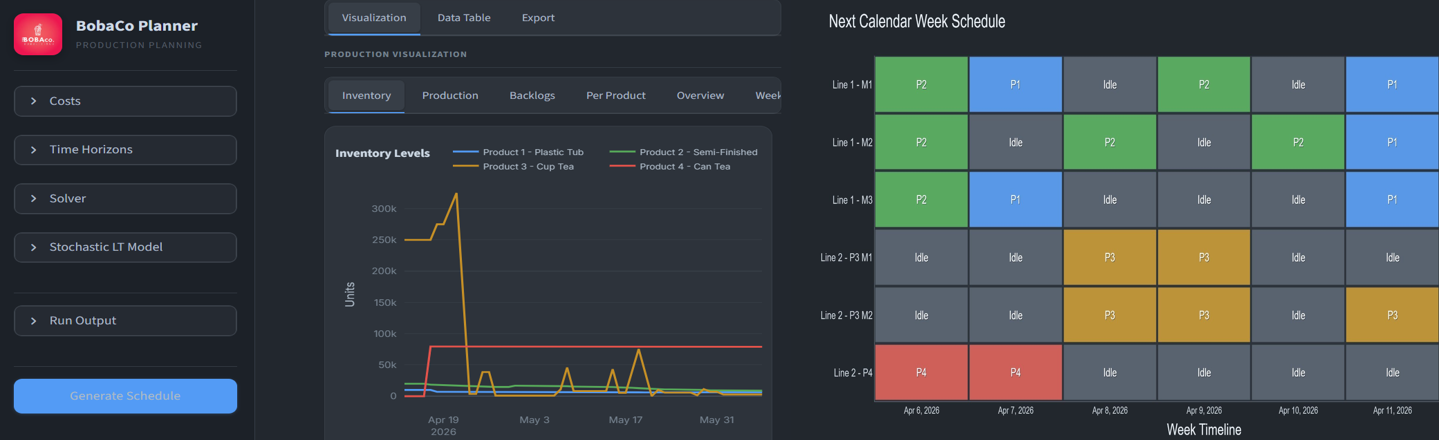Open the Export tab
Image resolution: width=1439 pixels, height=440 pixels.
(538, 18)
